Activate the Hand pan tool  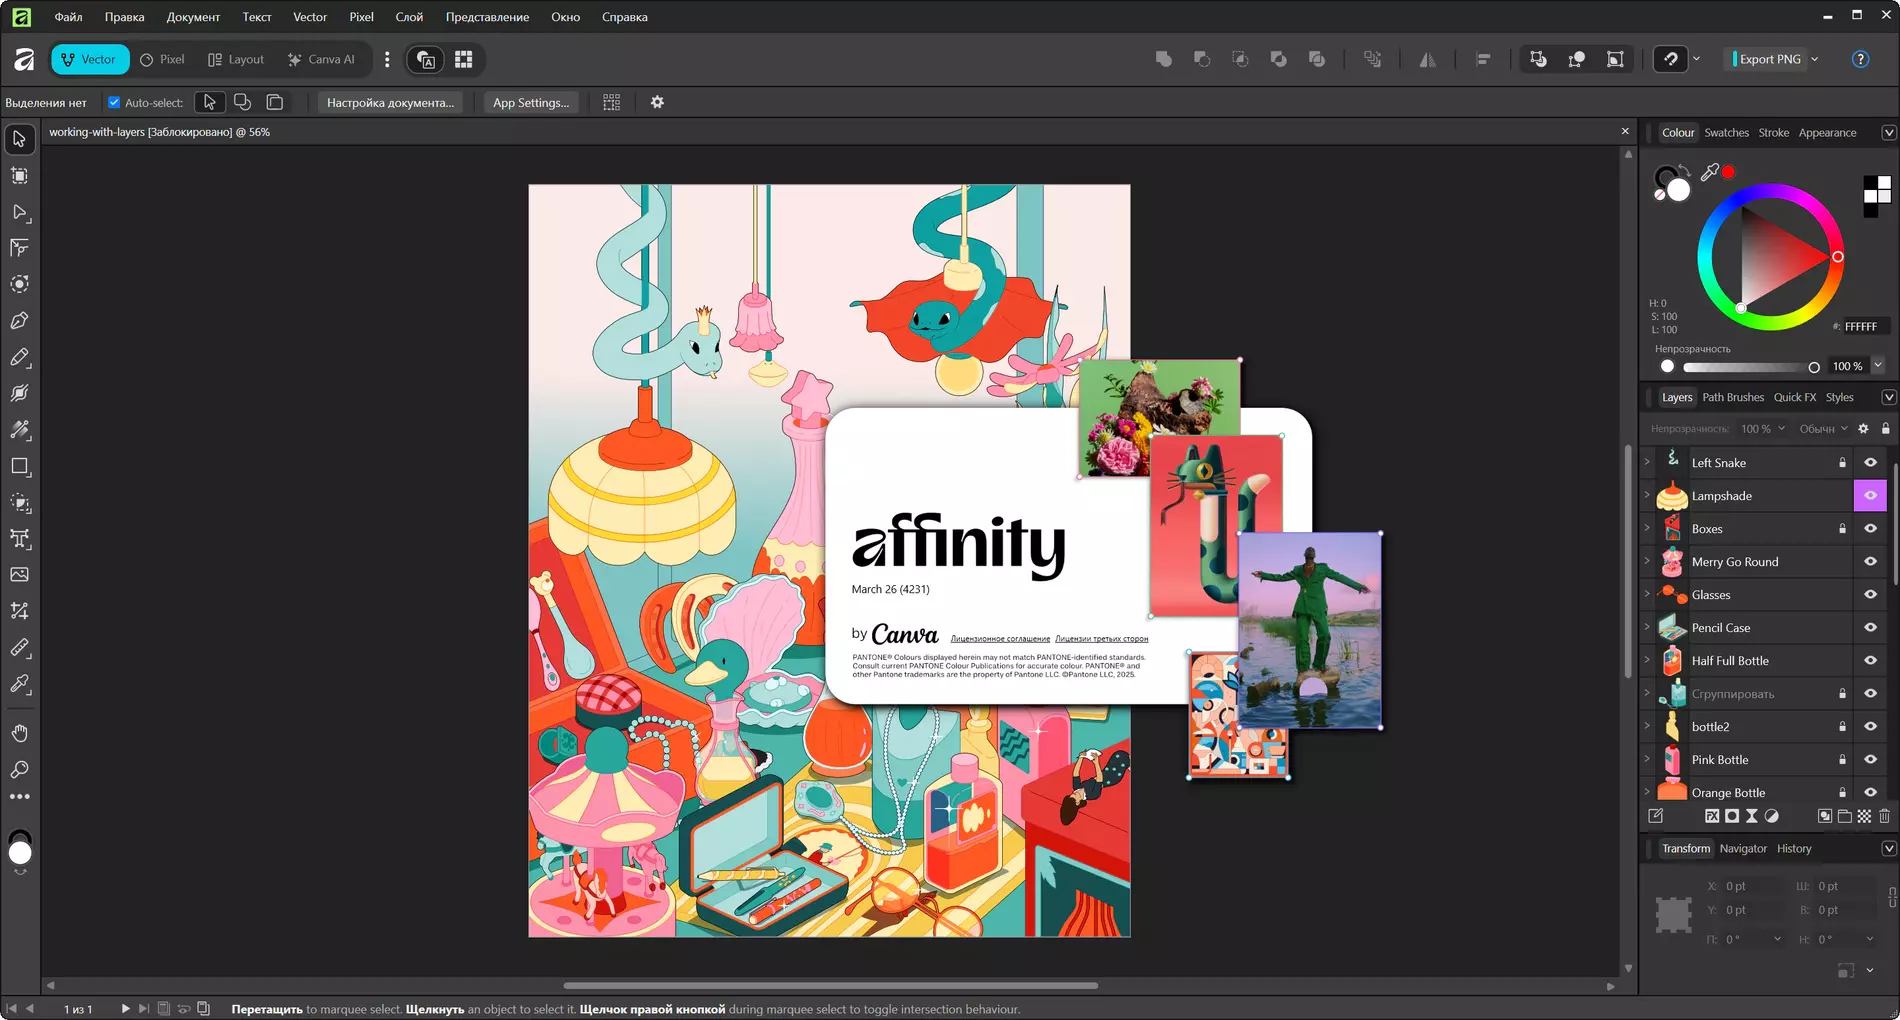pyautogui.click(x=19, y=733)
